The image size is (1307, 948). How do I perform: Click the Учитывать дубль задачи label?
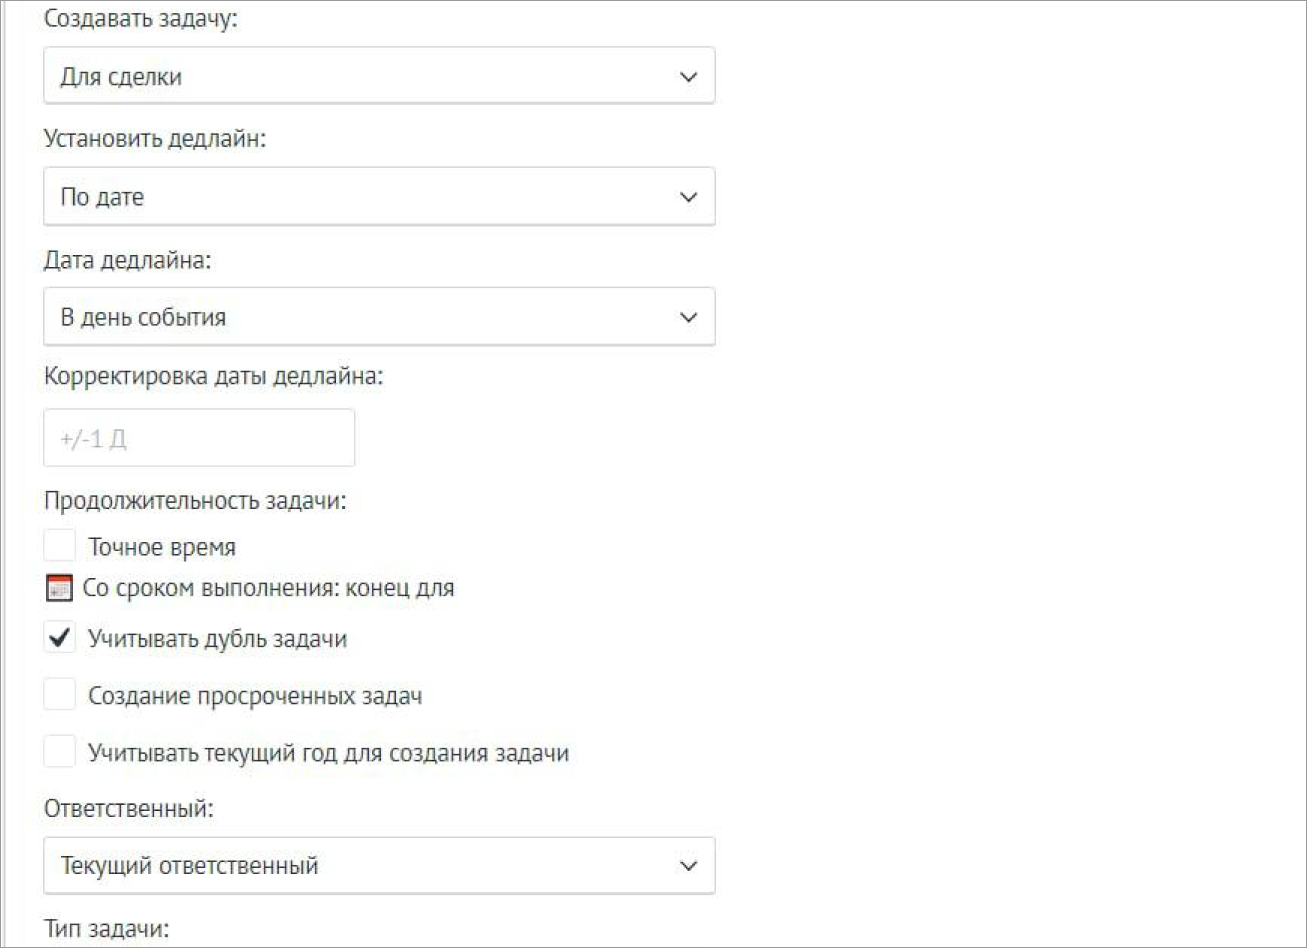217,638
